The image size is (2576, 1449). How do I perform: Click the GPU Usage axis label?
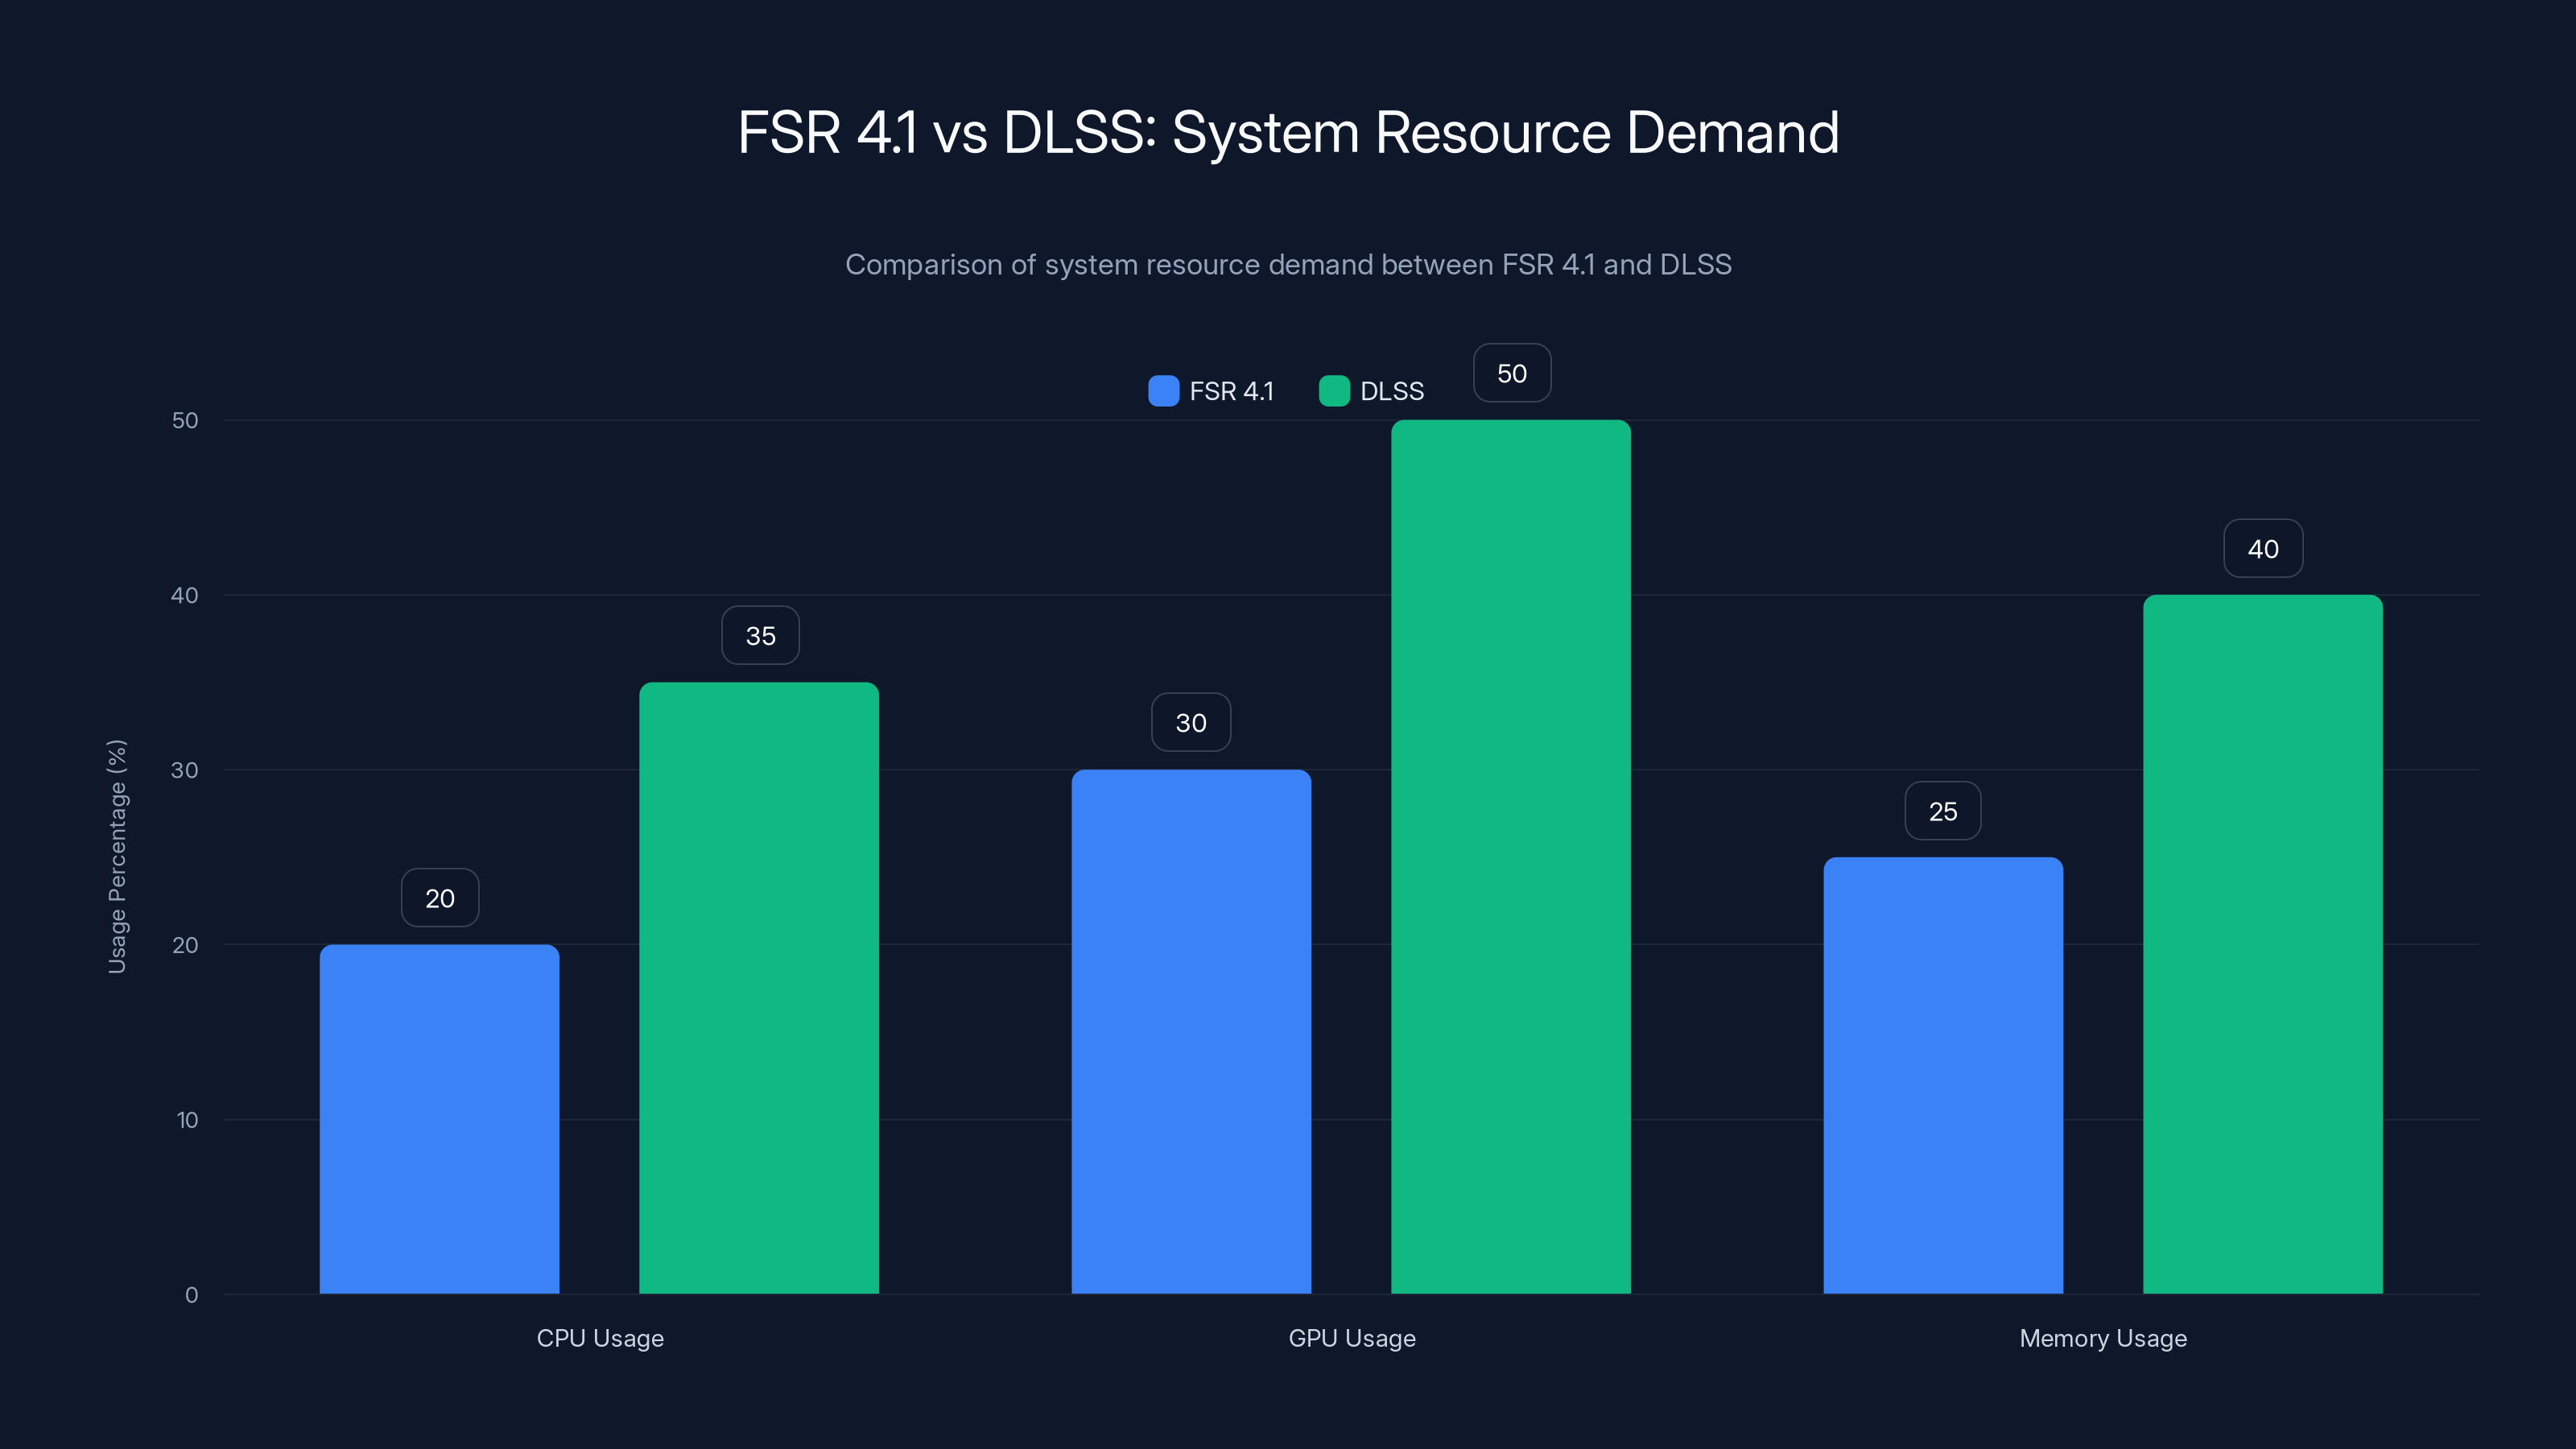1352,1338
